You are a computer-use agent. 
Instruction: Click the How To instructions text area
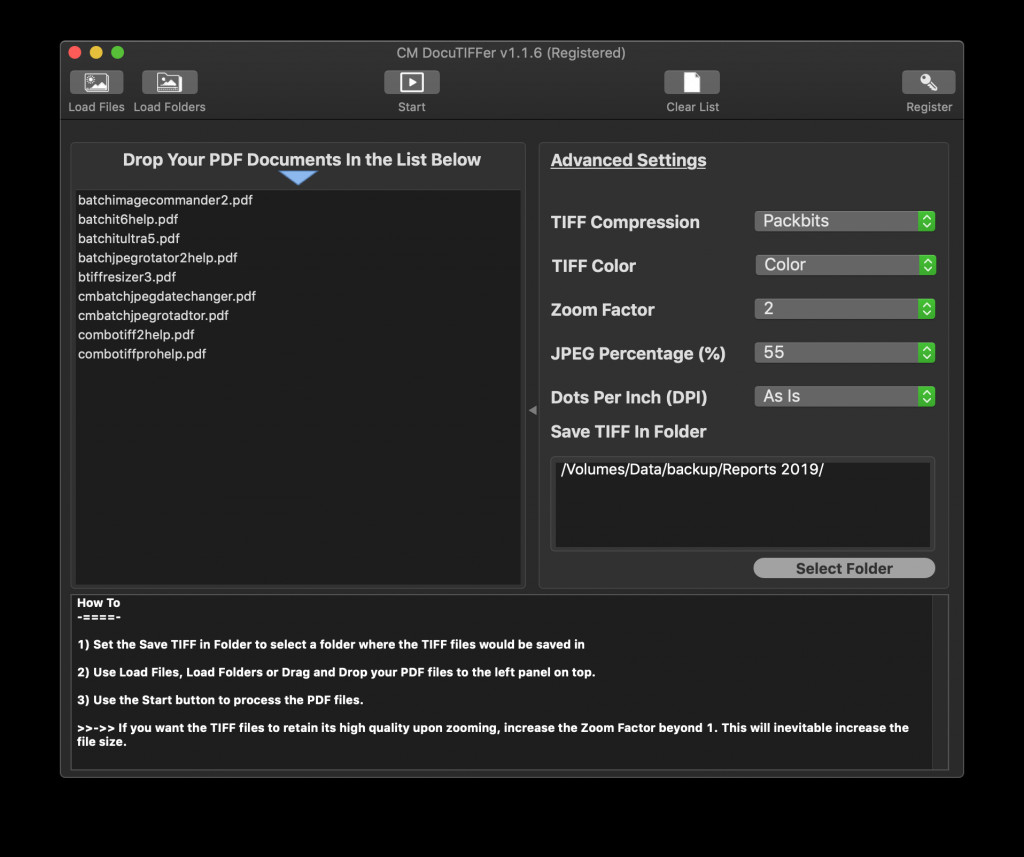[502, 682]
